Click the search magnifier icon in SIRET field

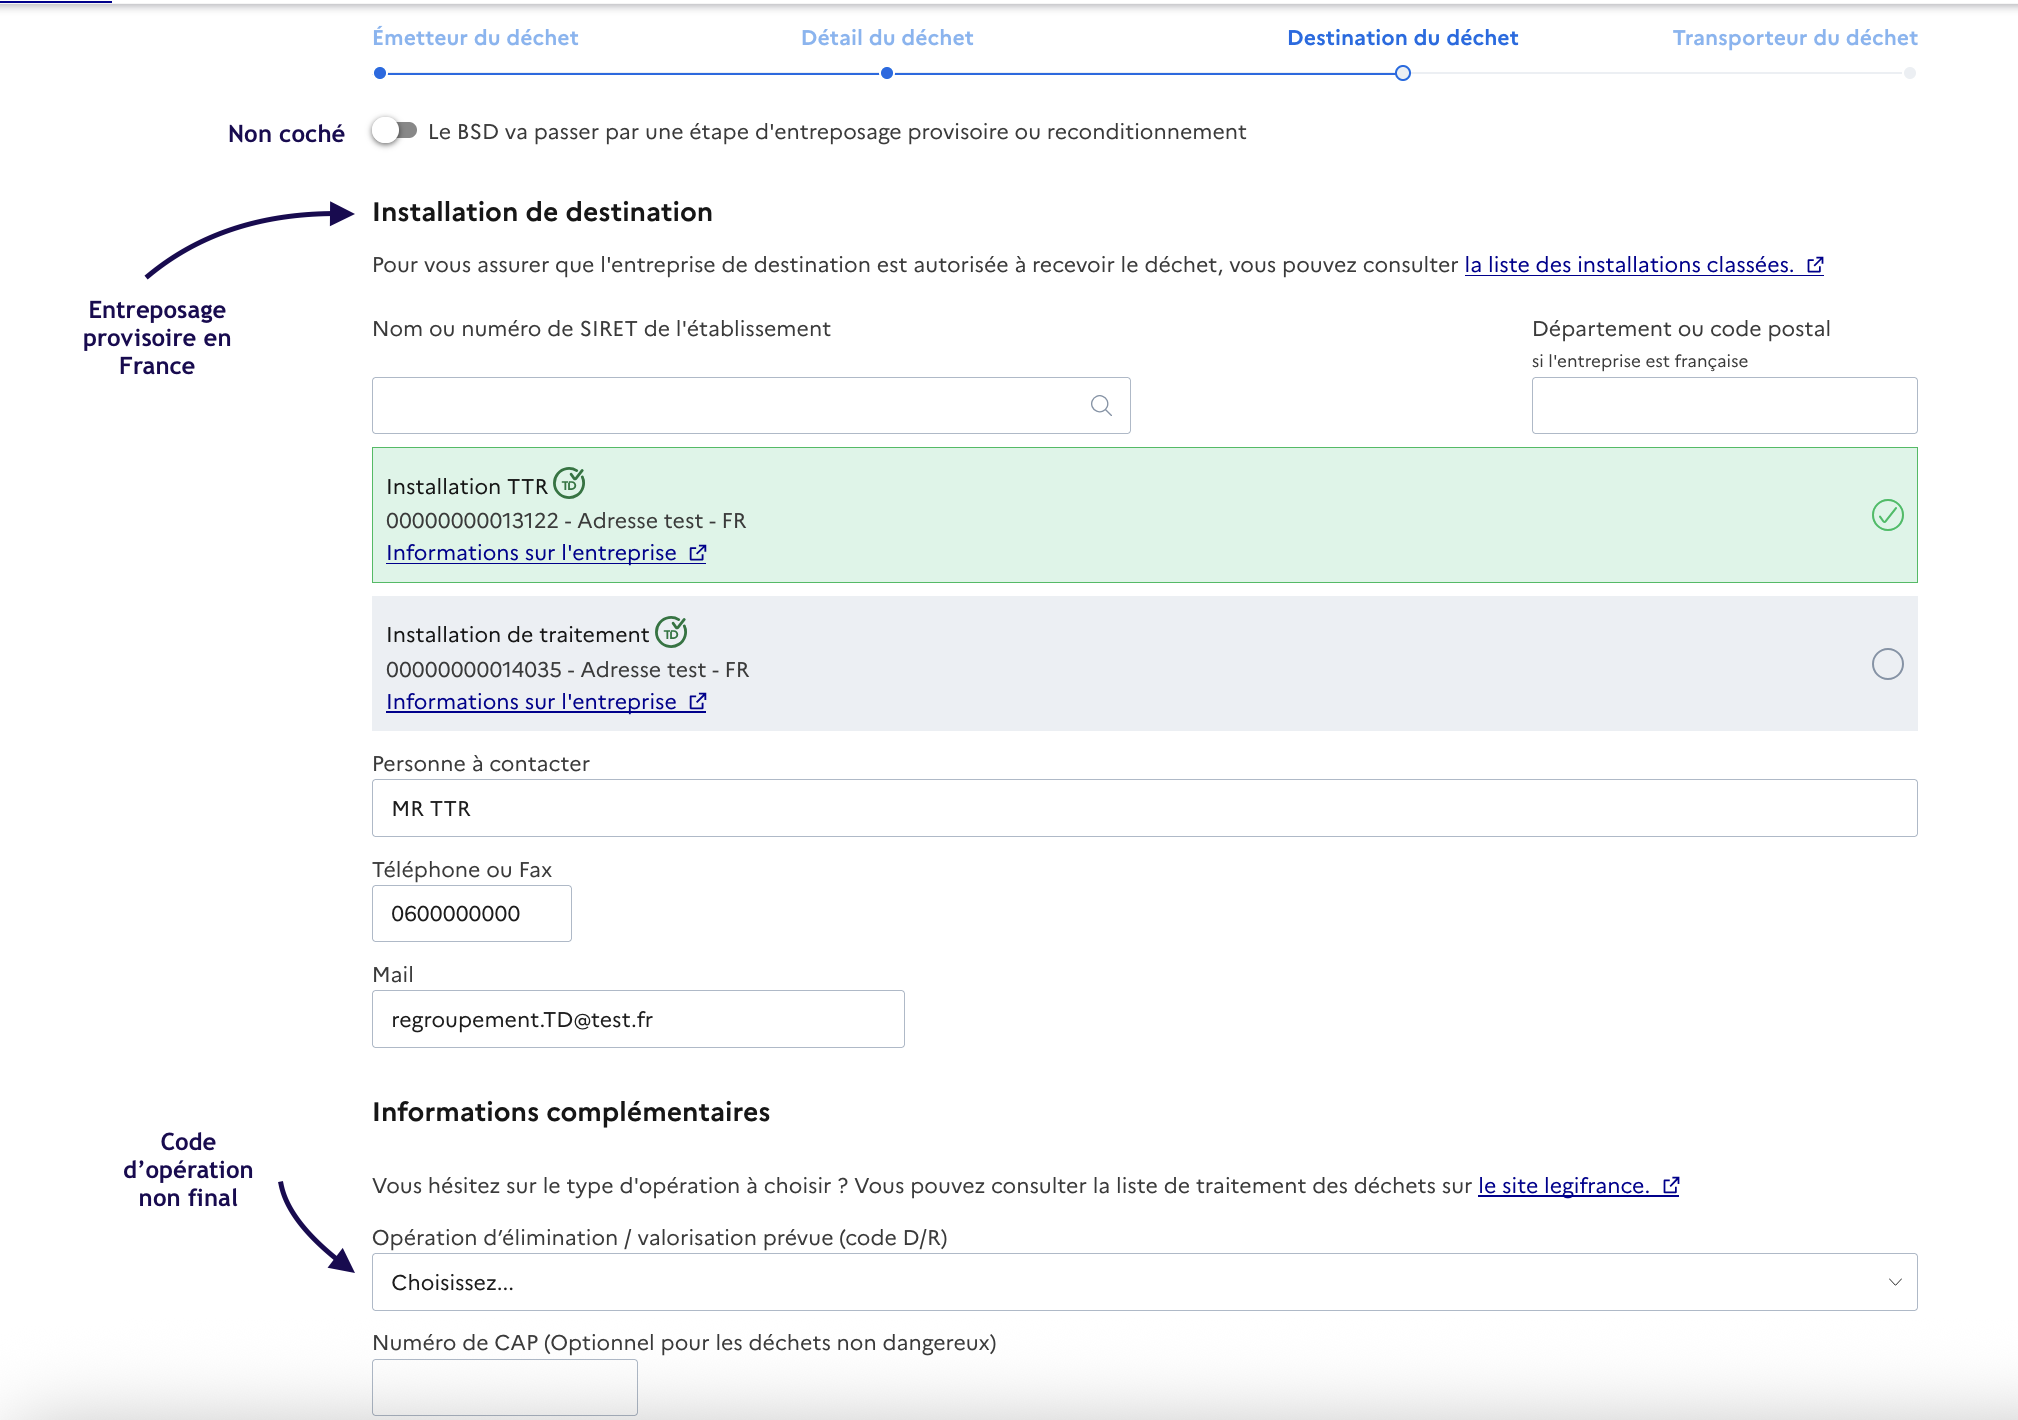point(1101,405)
